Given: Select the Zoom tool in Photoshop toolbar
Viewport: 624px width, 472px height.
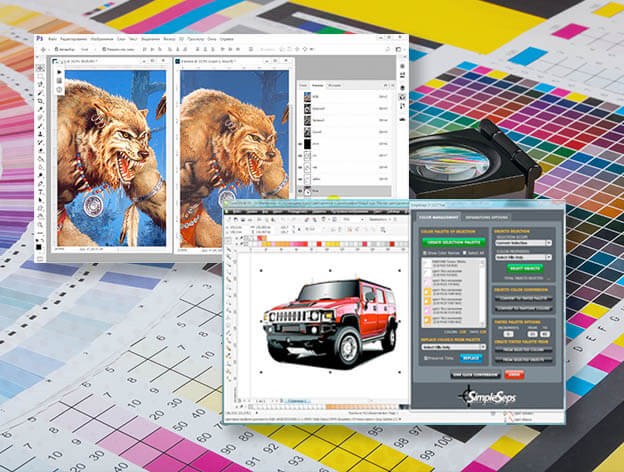Looking at the screenshot, I should point(40,224).
